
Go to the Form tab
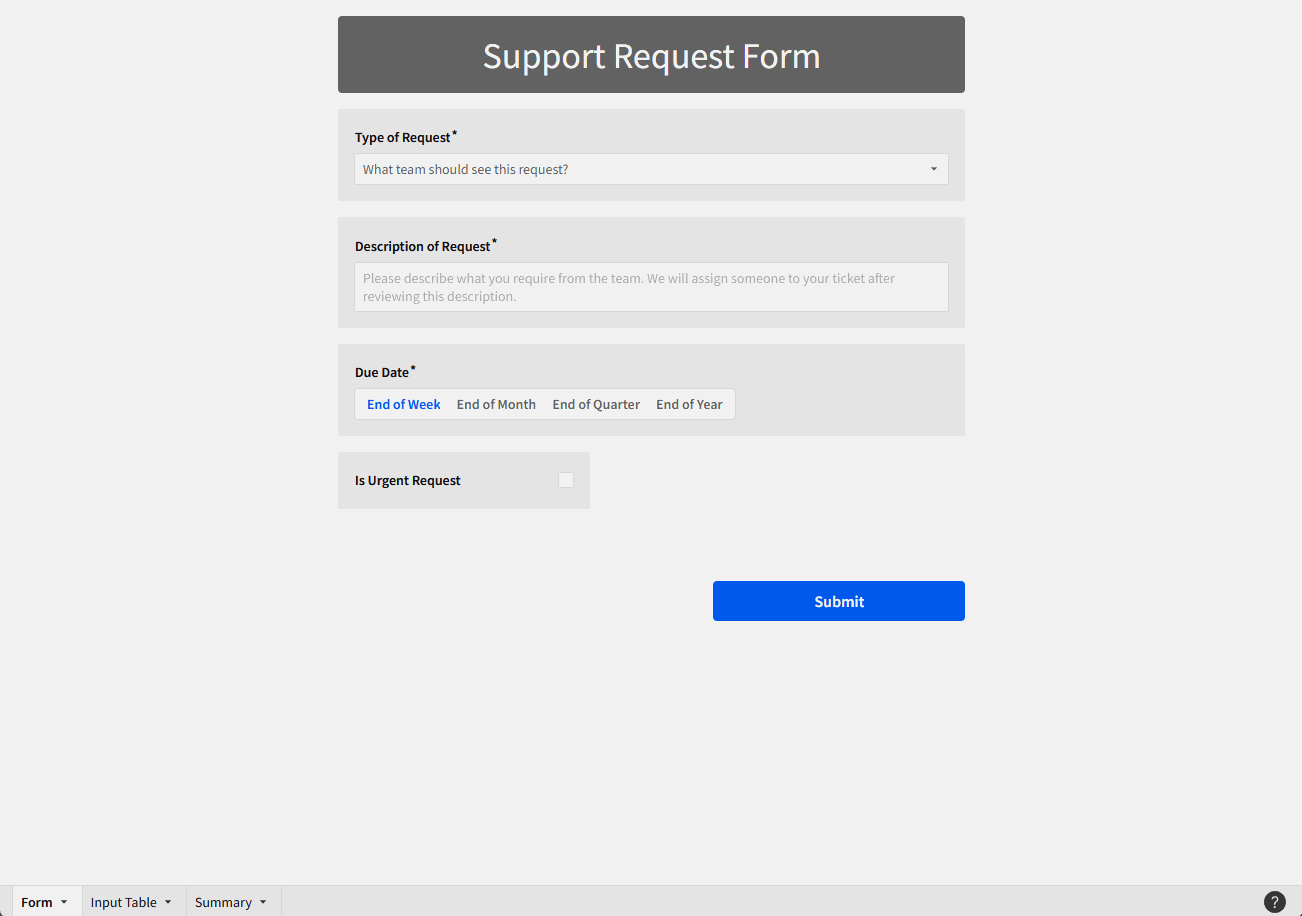pos(36,902)
